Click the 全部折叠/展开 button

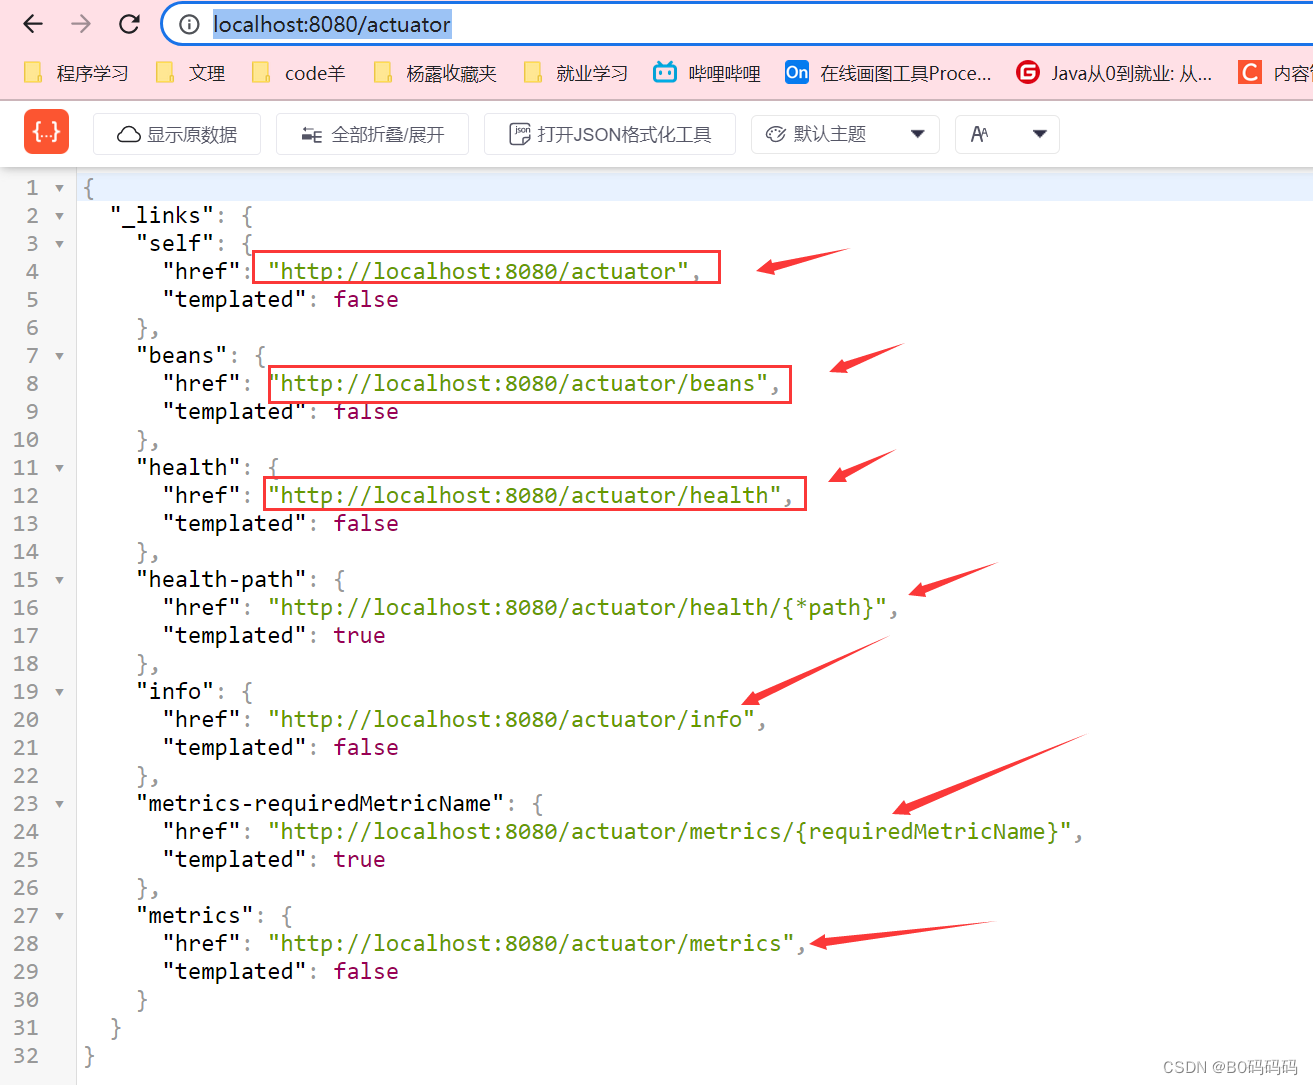[372, 134]
